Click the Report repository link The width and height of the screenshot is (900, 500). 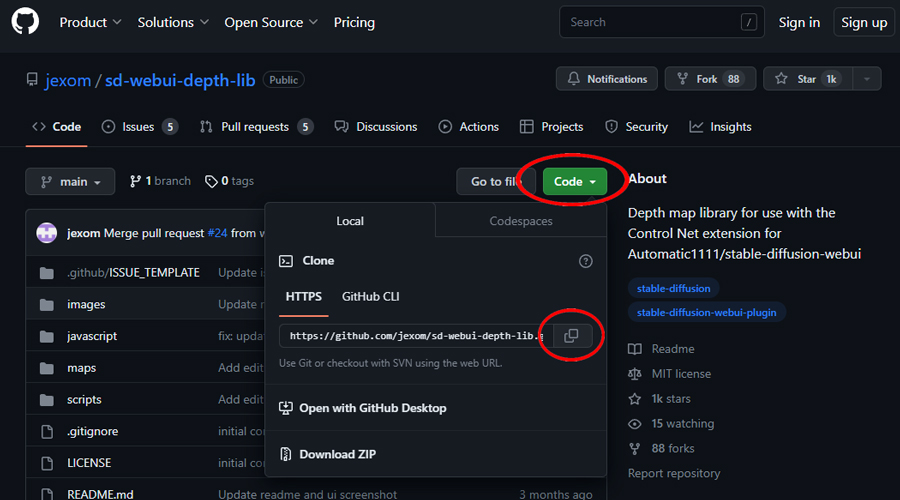[x=674, y=474]
